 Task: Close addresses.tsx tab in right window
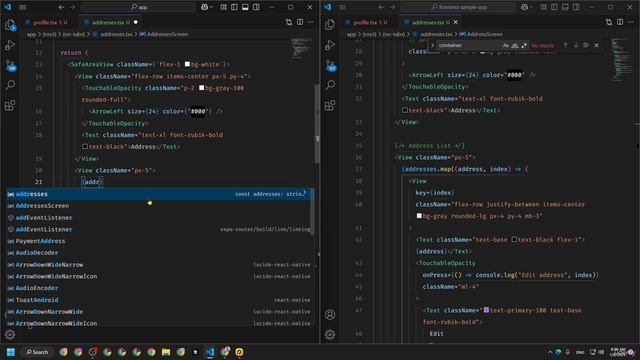pos(456,22)
